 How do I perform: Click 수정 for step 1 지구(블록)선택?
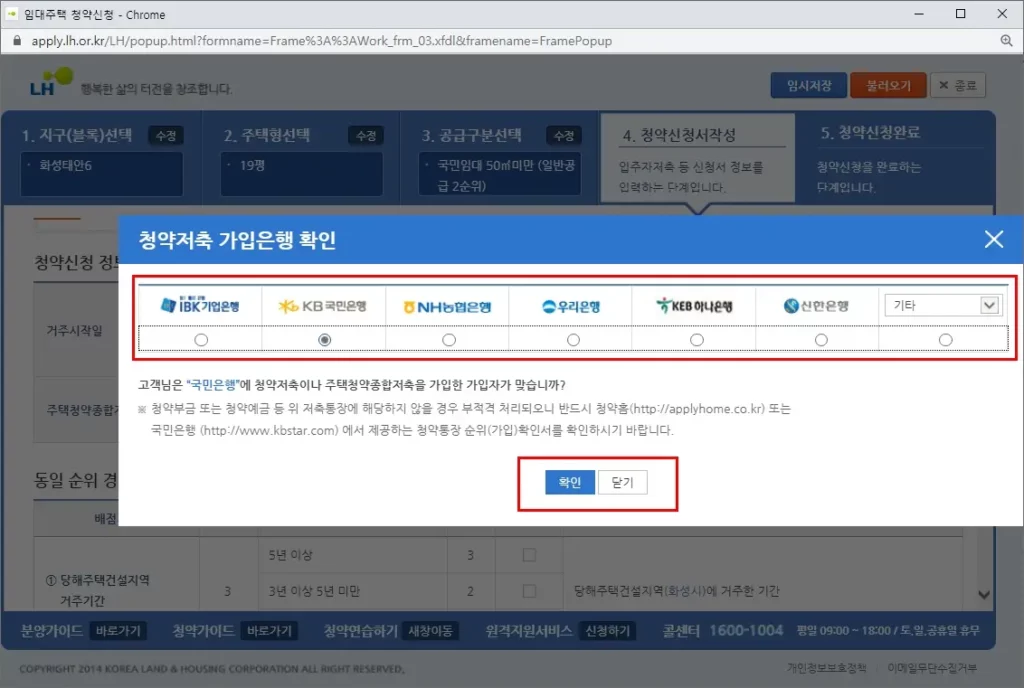166,136
